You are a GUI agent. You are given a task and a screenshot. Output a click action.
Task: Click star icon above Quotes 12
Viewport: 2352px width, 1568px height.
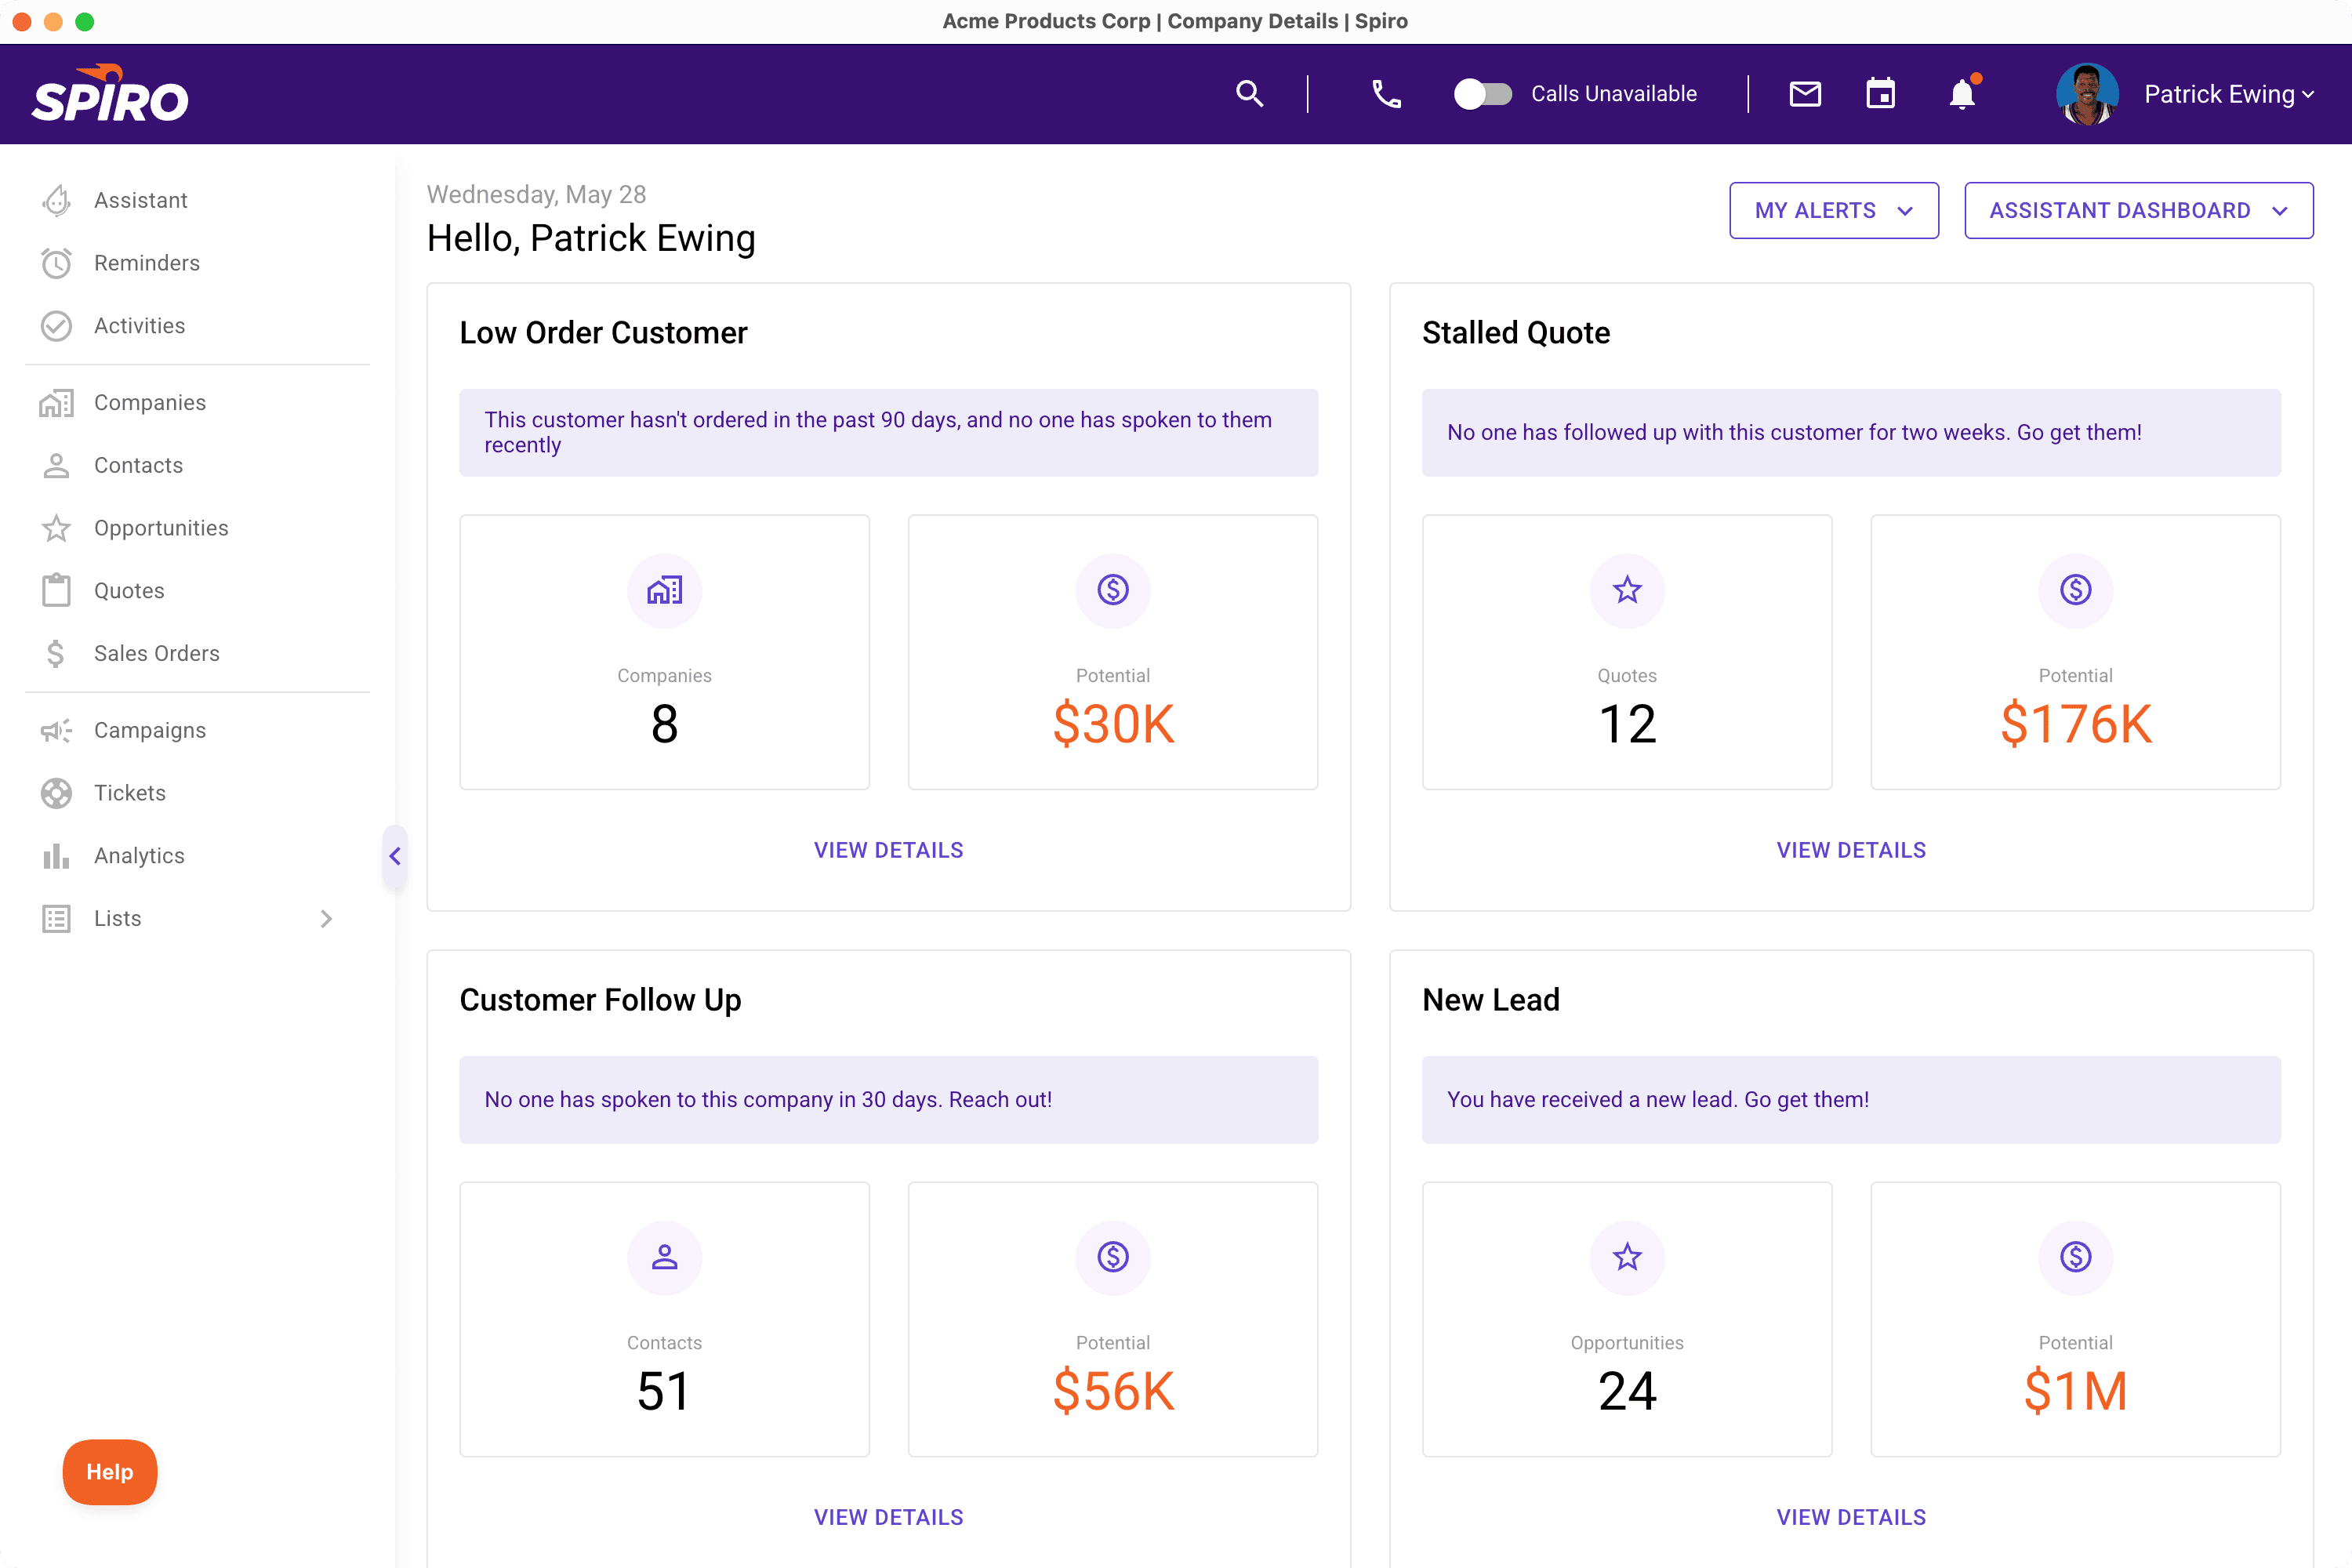1627,590
